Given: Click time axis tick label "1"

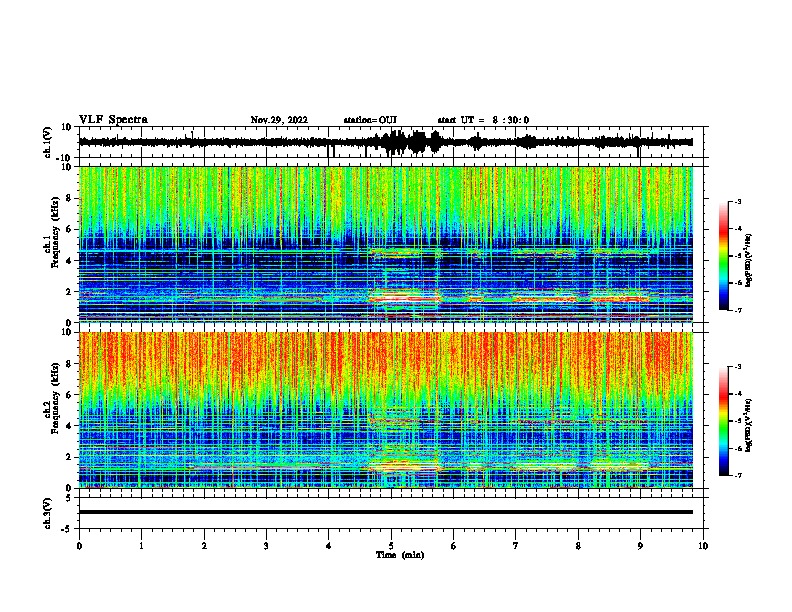Looking at the screenshot, I should tap(141, 546).
